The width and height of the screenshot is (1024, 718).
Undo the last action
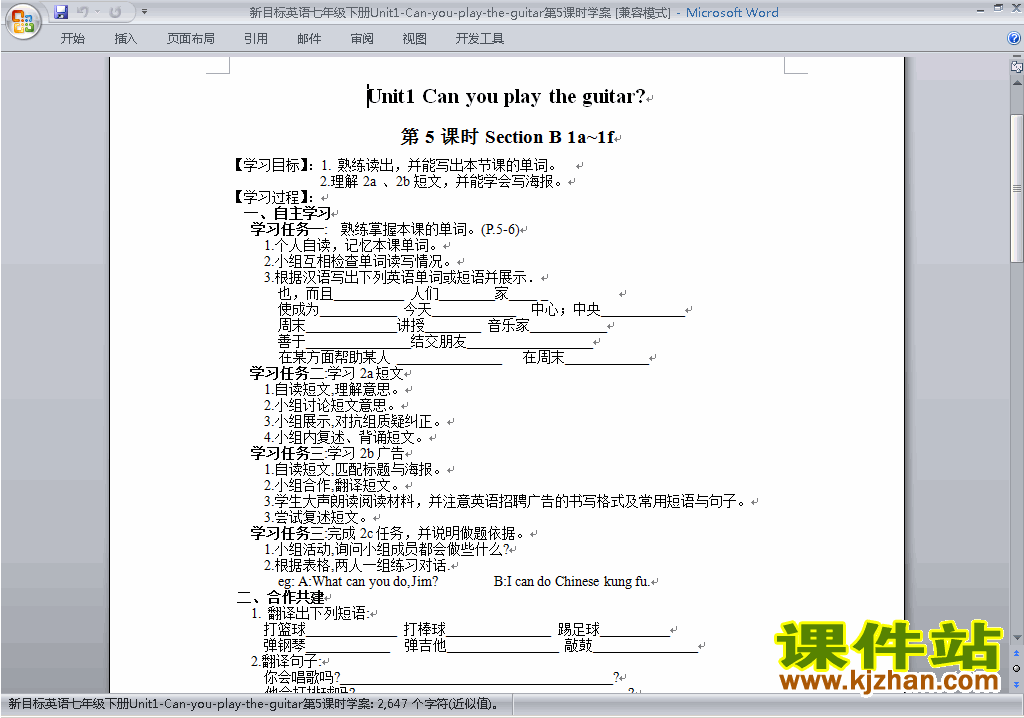point(82,12)
